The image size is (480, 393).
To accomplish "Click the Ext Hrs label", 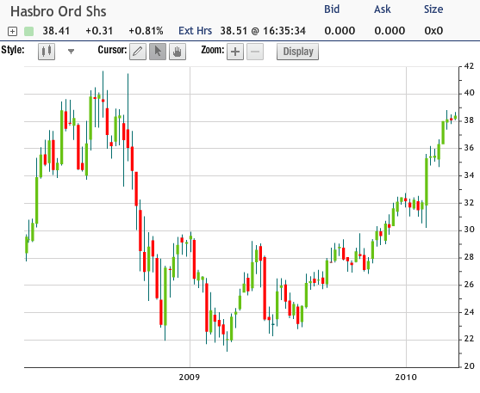I will click(x=195, y=31).
